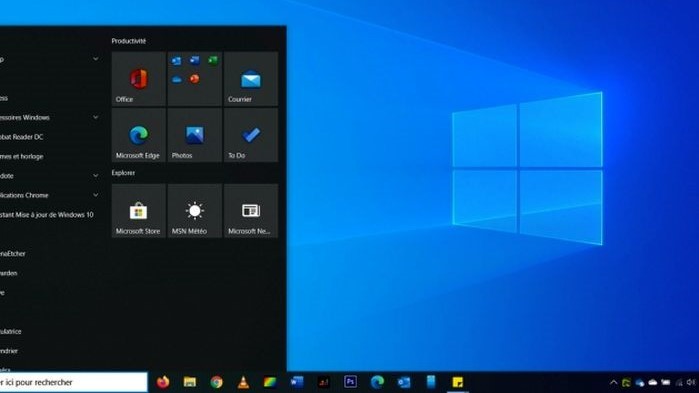Open Microsoft Edge from the taskbar
This screenshot has width=699, height=393.
(377, 382)
